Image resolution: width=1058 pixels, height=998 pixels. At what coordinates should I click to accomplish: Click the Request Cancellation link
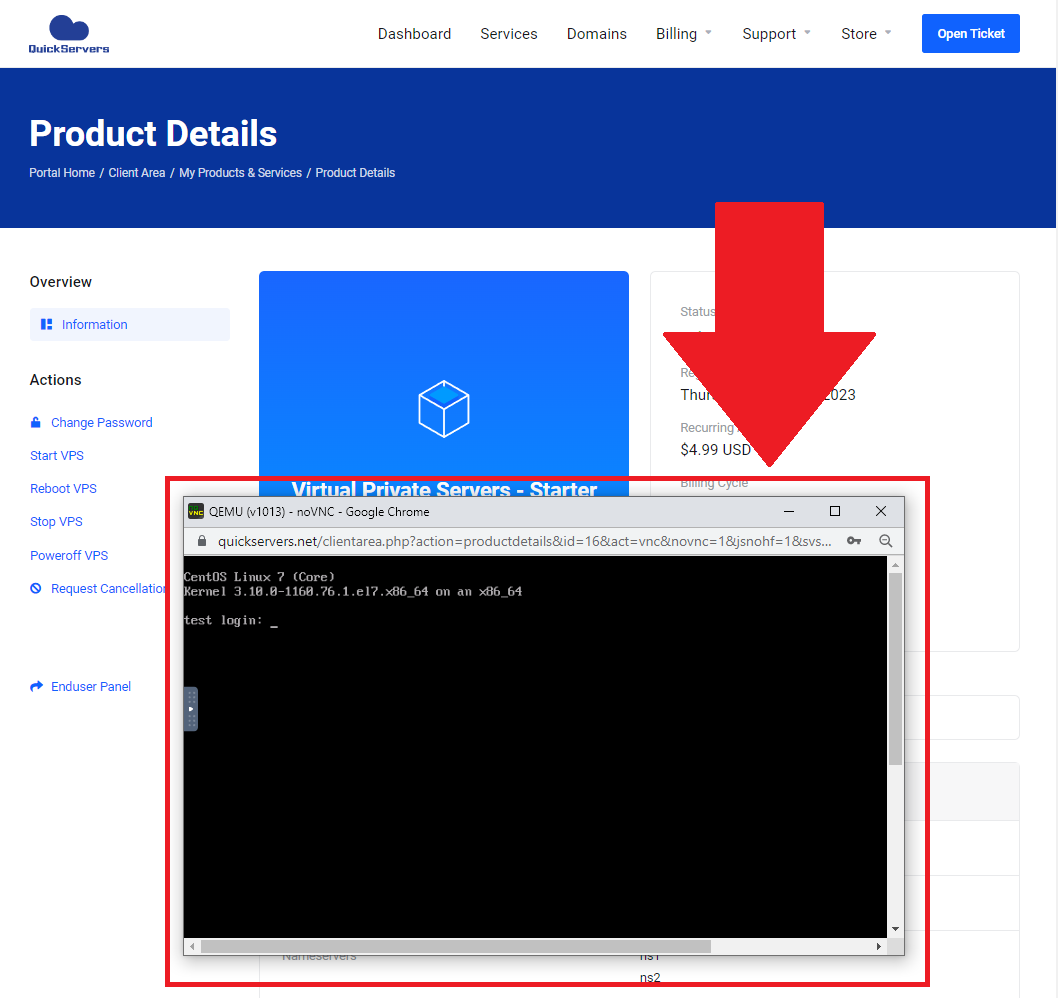[x=99, y=588]
